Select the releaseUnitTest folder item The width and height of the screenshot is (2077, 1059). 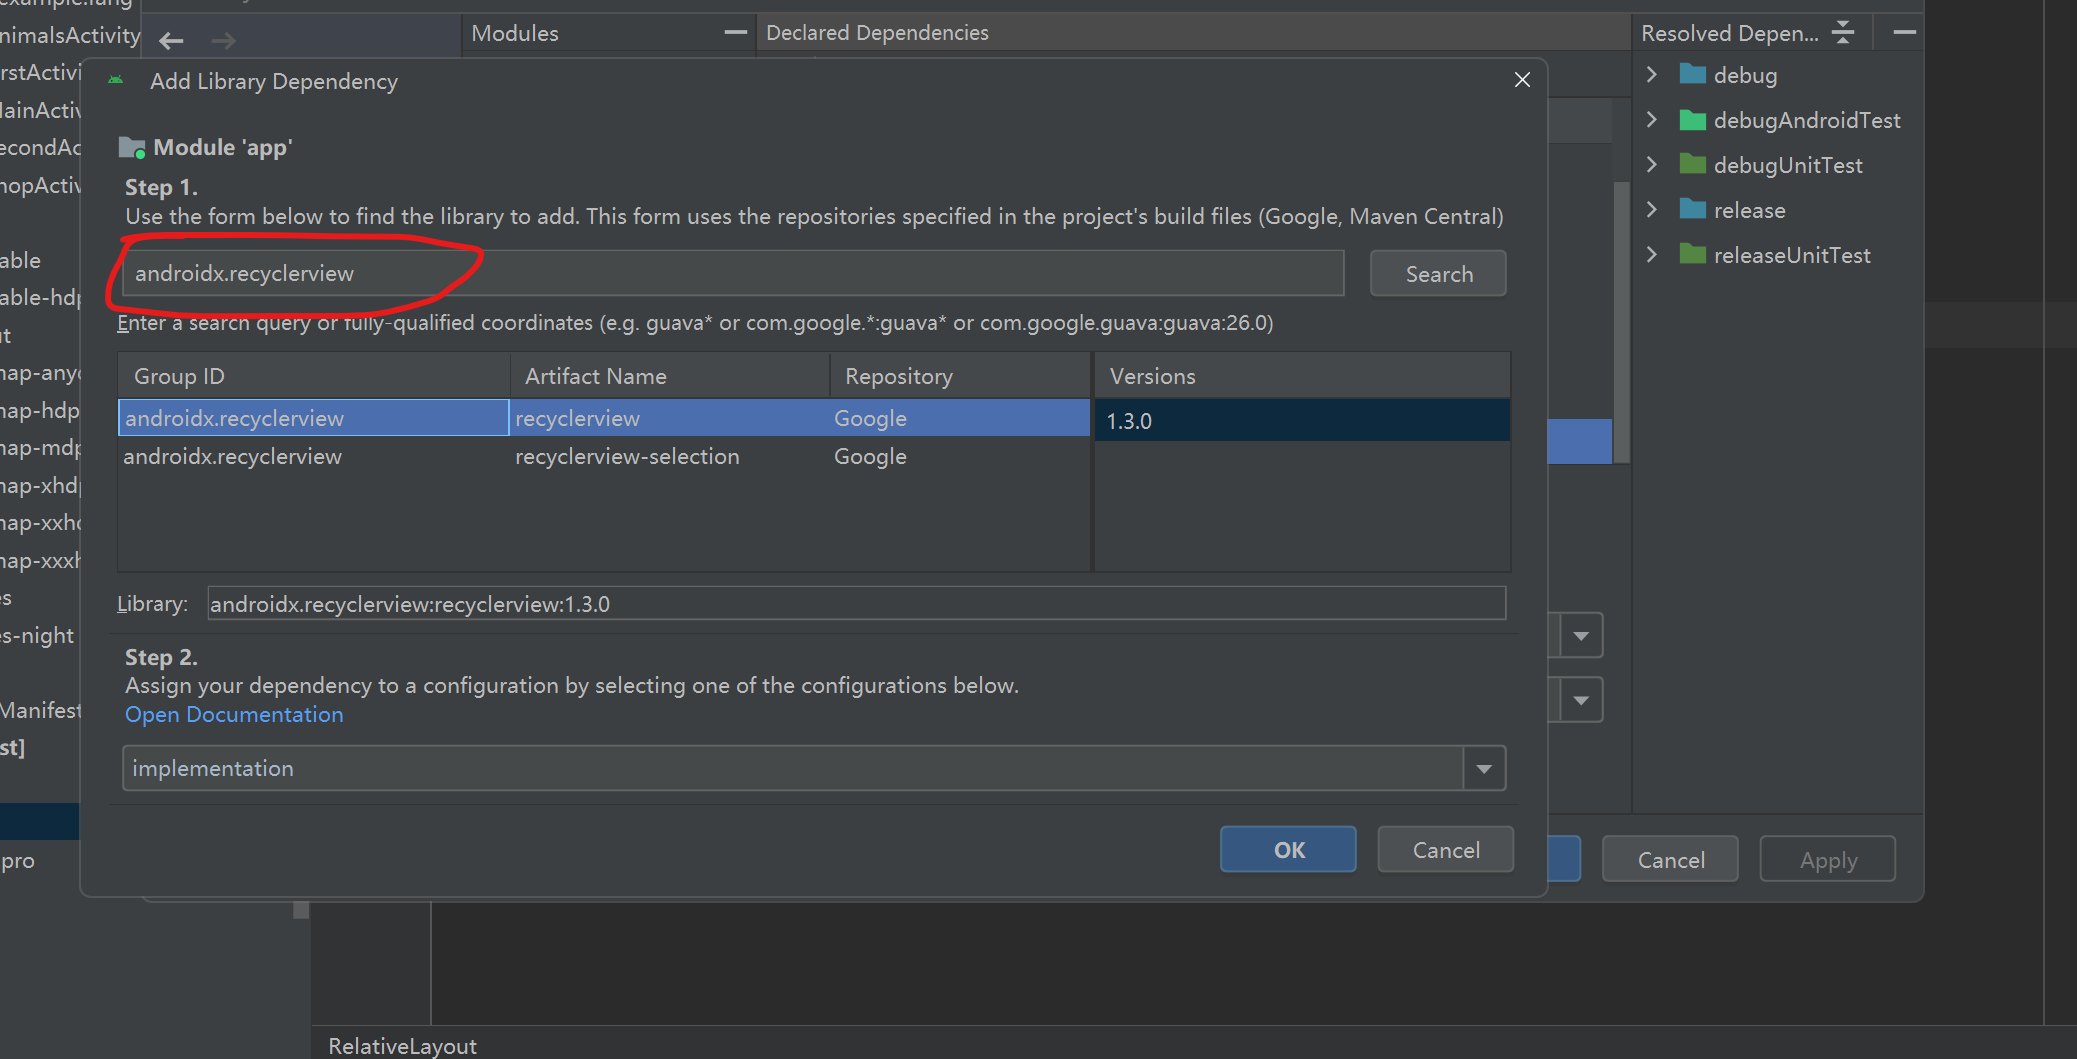tap(1775, 255)
